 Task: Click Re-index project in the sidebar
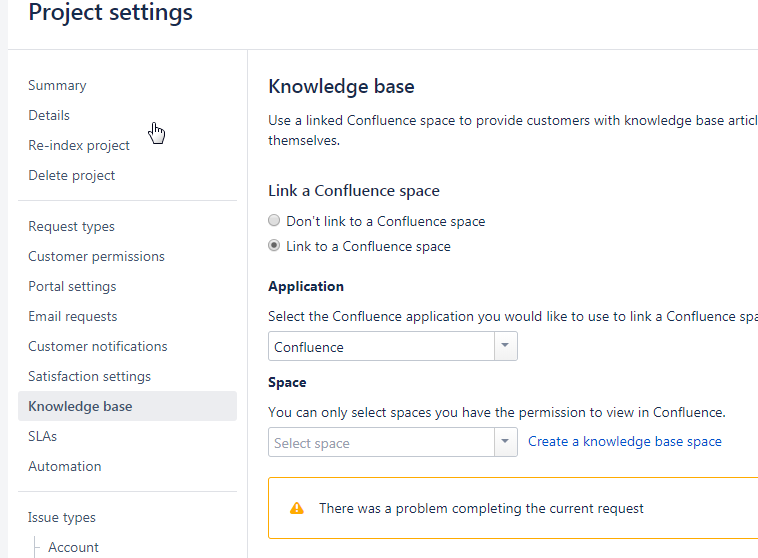coord(79,145)
